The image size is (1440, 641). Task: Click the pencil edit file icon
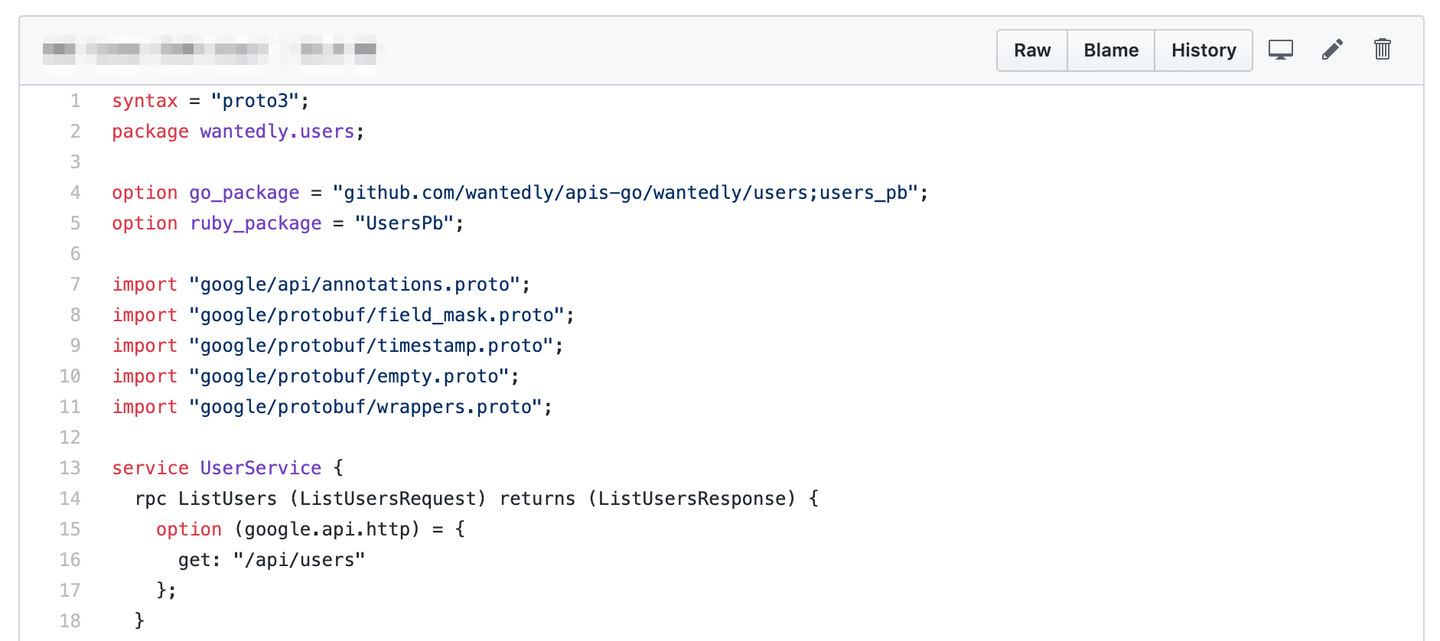point(1332,50)
